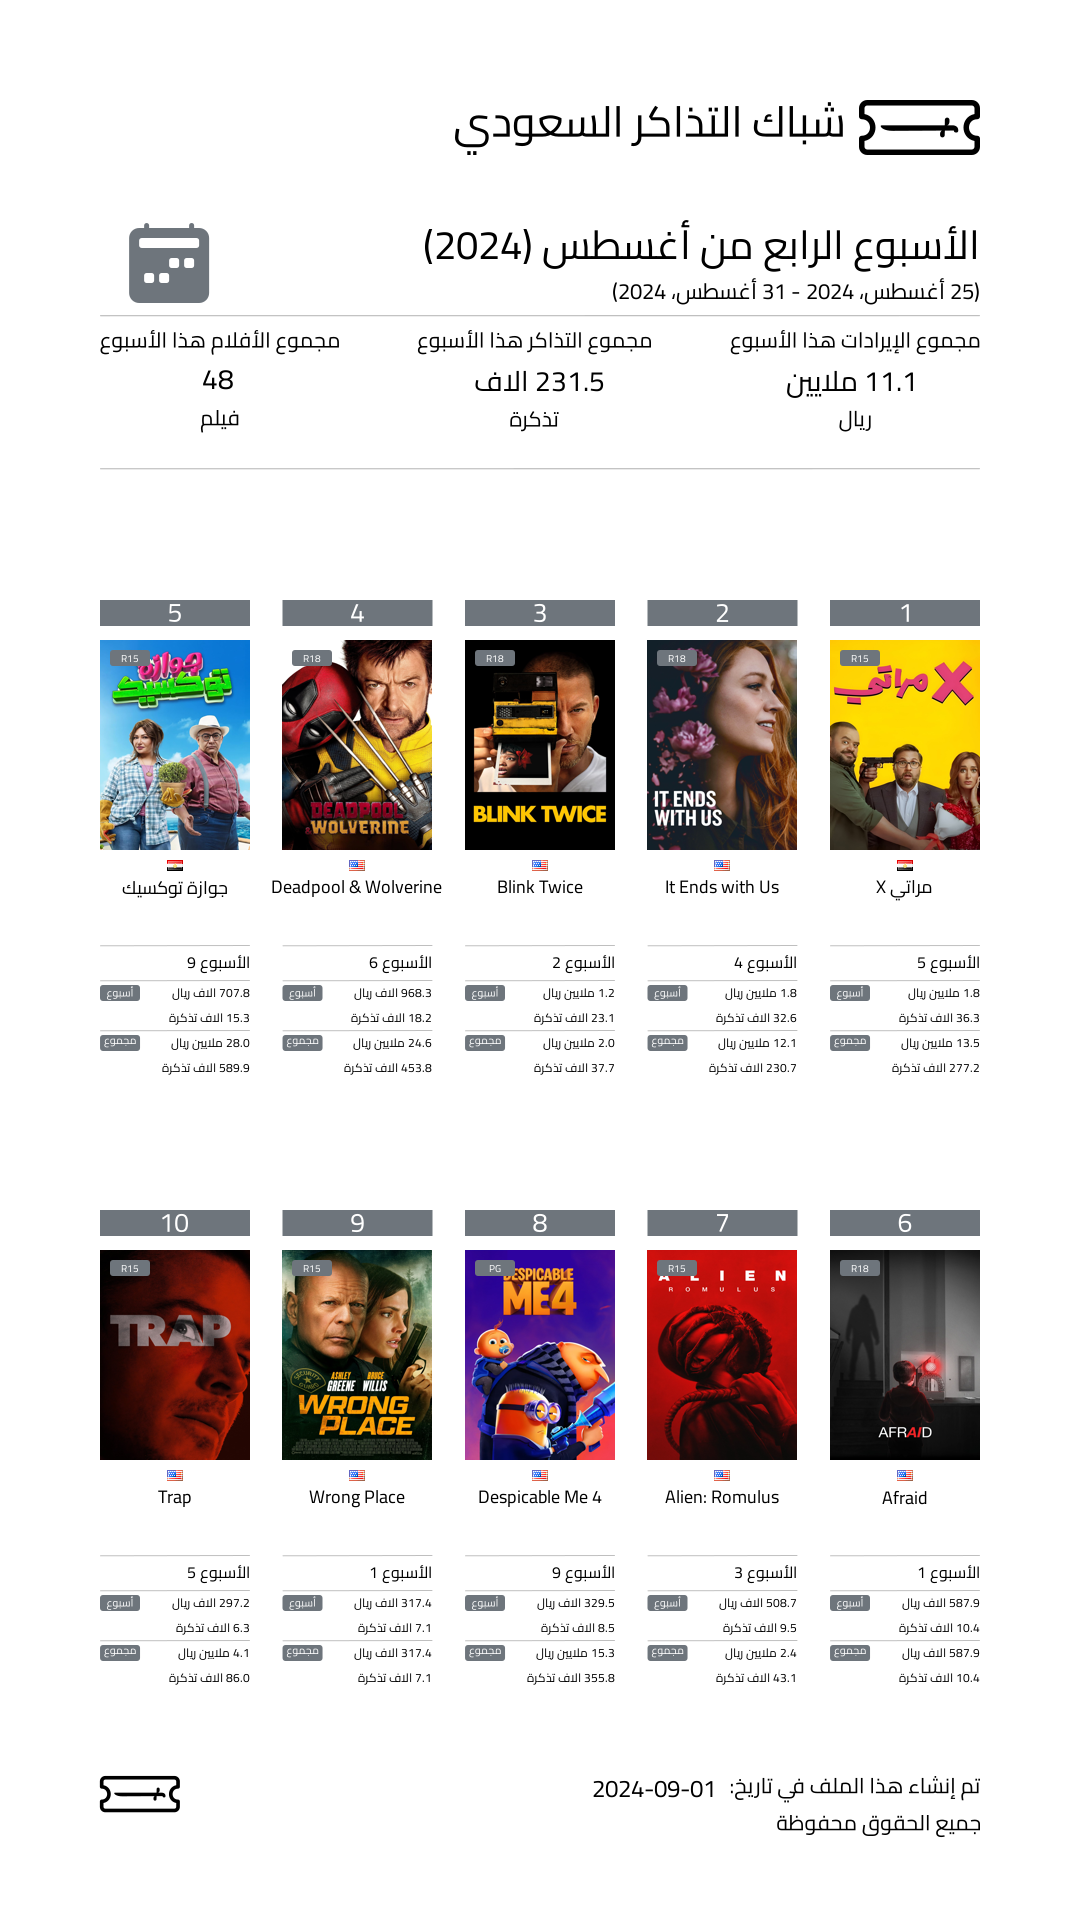Select the rank 10 header bar
The width and height of the screenshot is (1080, 1920).
(x=175, y=1223)
